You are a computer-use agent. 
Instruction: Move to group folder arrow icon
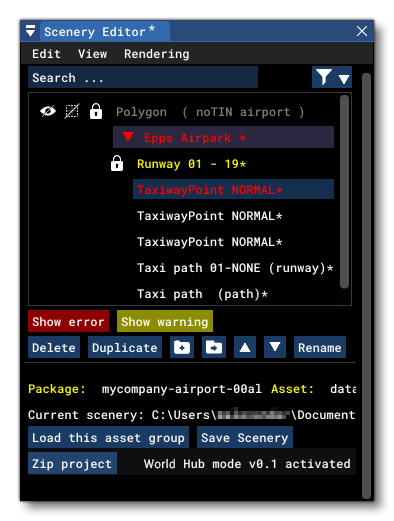coord(214,347)
